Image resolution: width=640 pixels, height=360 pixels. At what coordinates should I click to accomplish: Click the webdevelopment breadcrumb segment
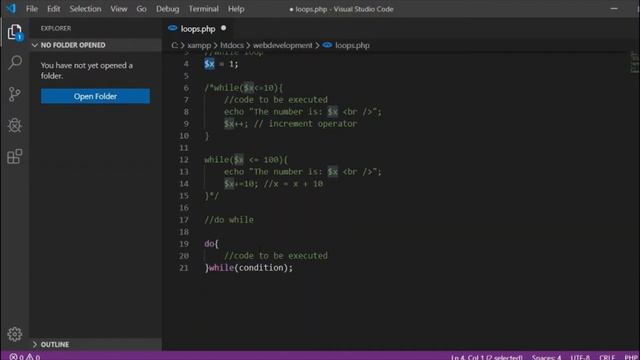tap(282, 45)
